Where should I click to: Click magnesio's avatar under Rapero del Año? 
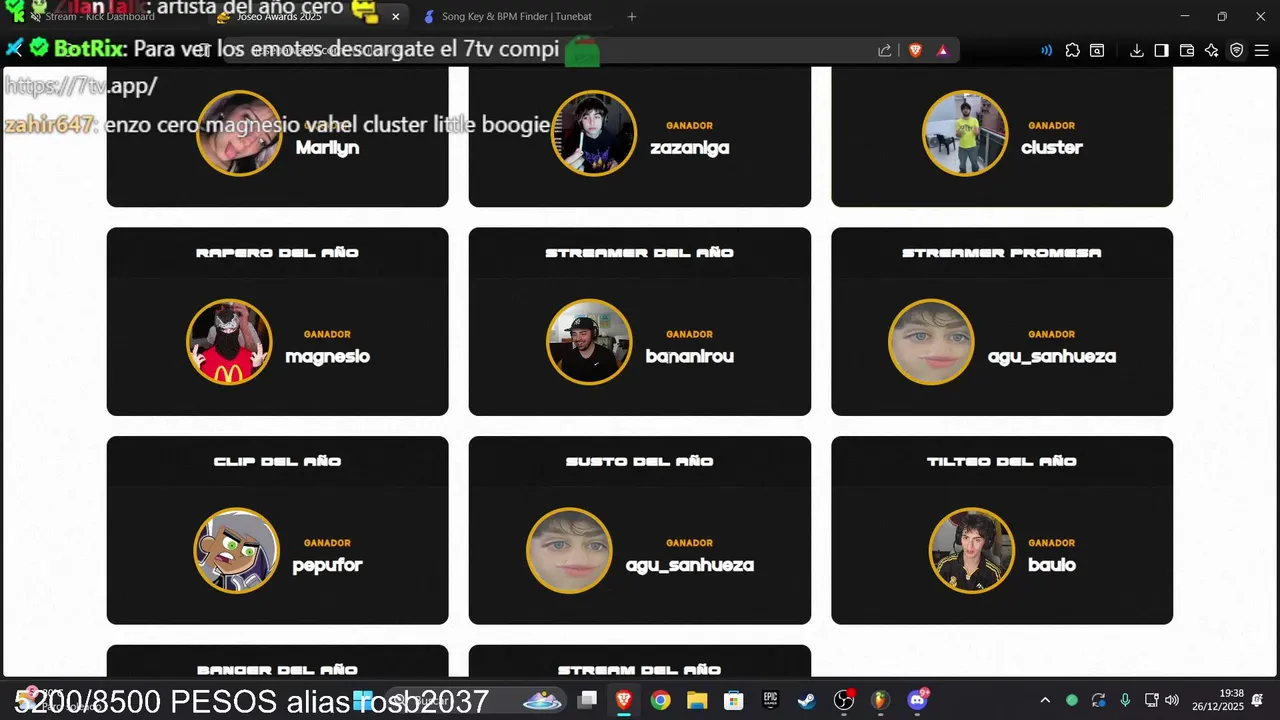229,342
